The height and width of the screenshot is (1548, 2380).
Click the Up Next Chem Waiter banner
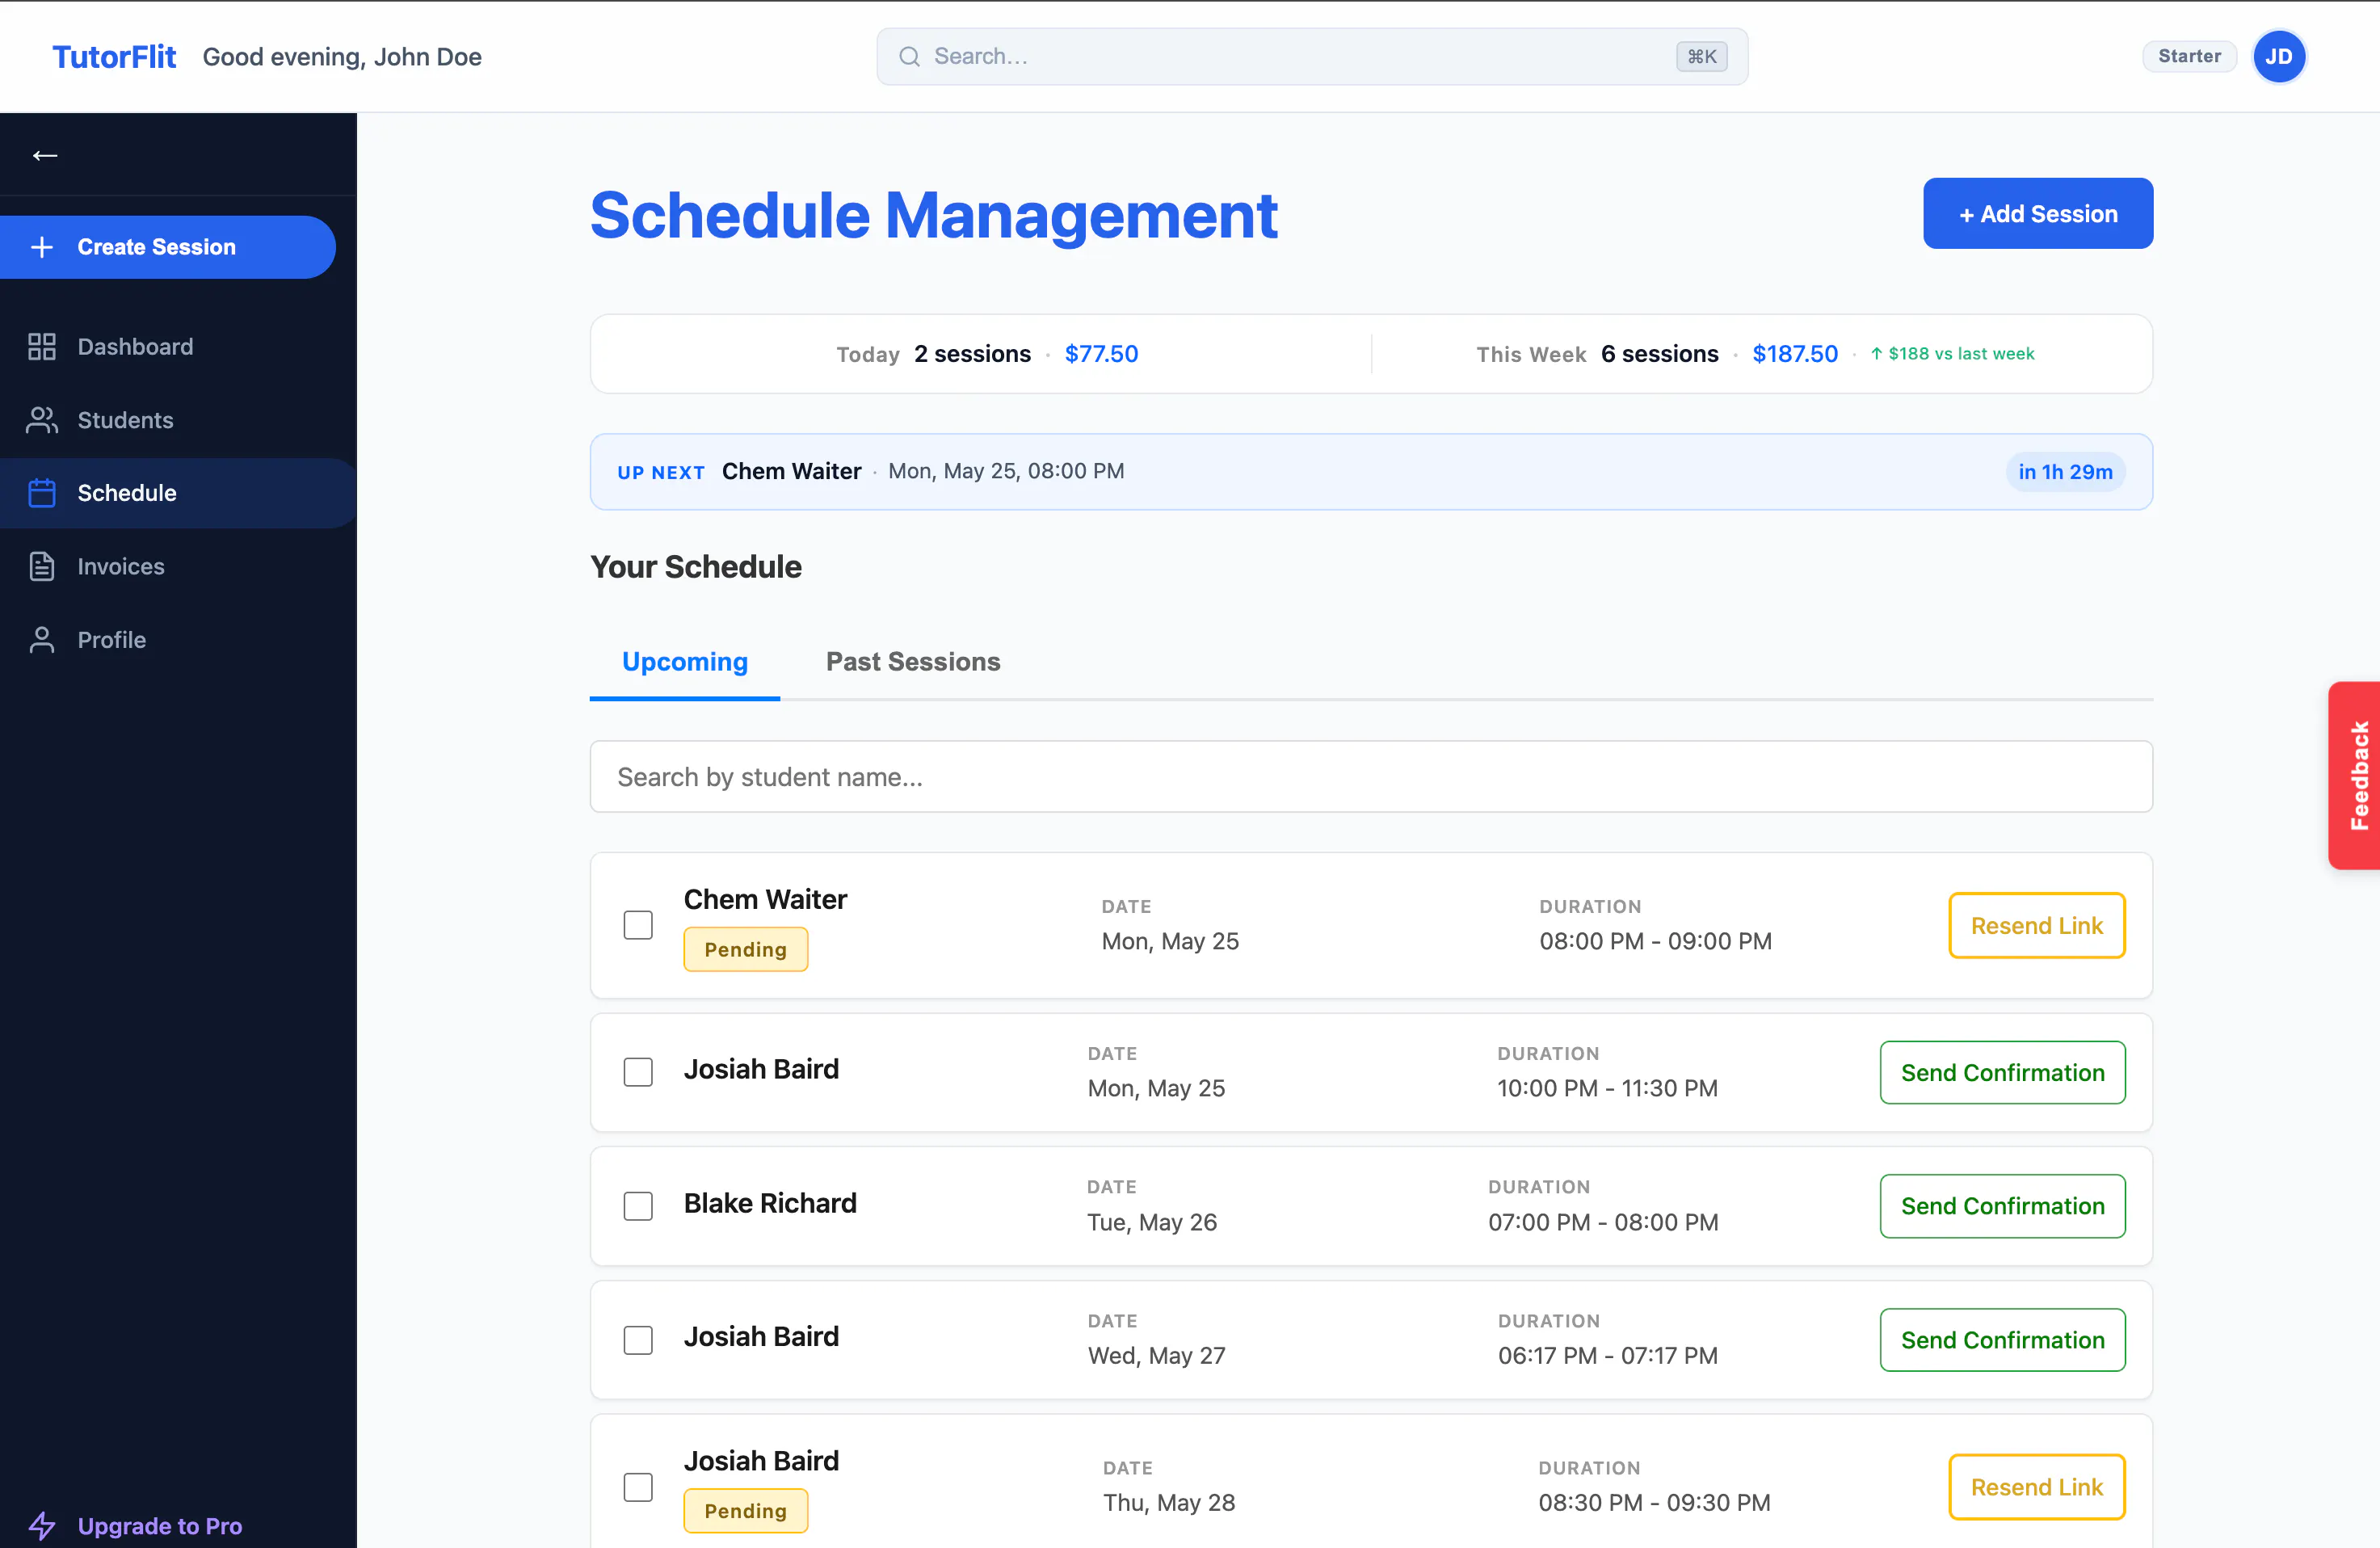(x=1371, y=472)
